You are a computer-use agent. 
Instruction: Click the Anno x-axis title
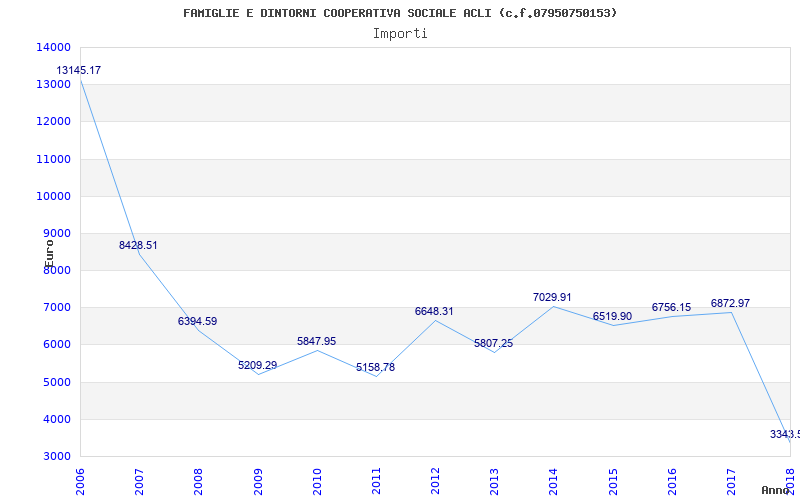tap(775, 490)
